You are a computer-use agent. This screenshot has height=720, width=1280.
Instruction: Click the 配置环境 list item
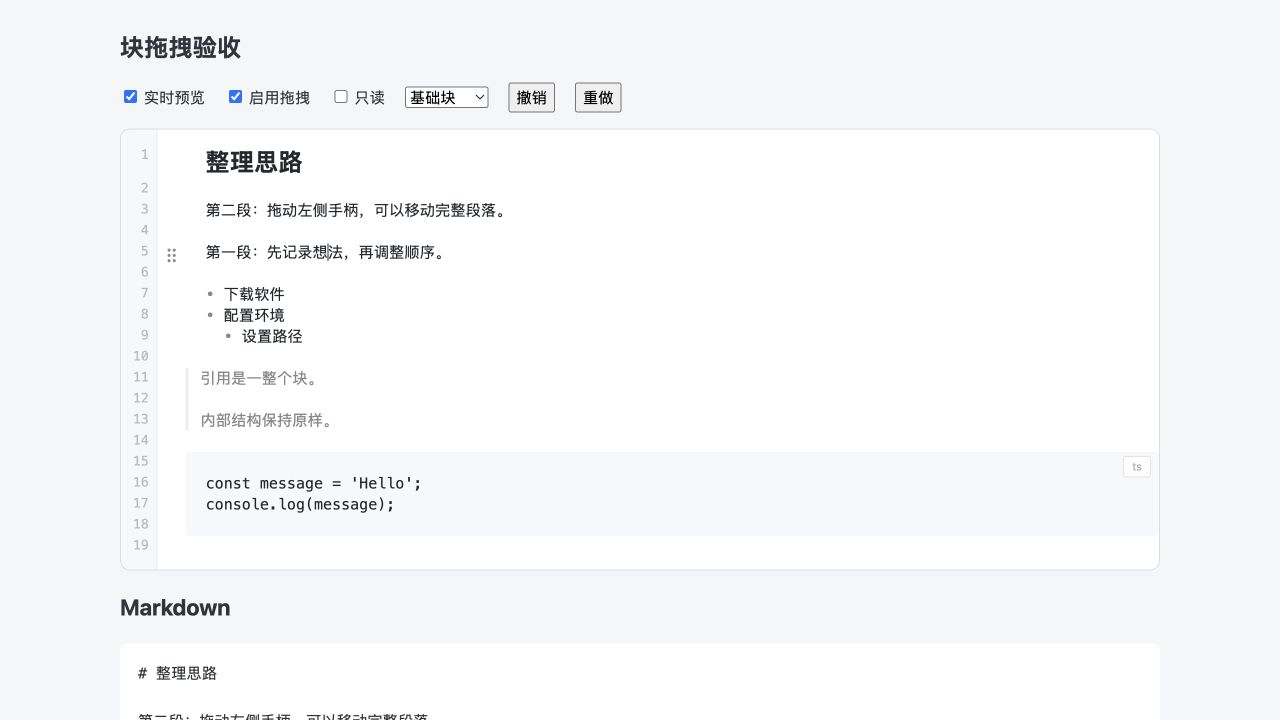(x=254, y=315)
